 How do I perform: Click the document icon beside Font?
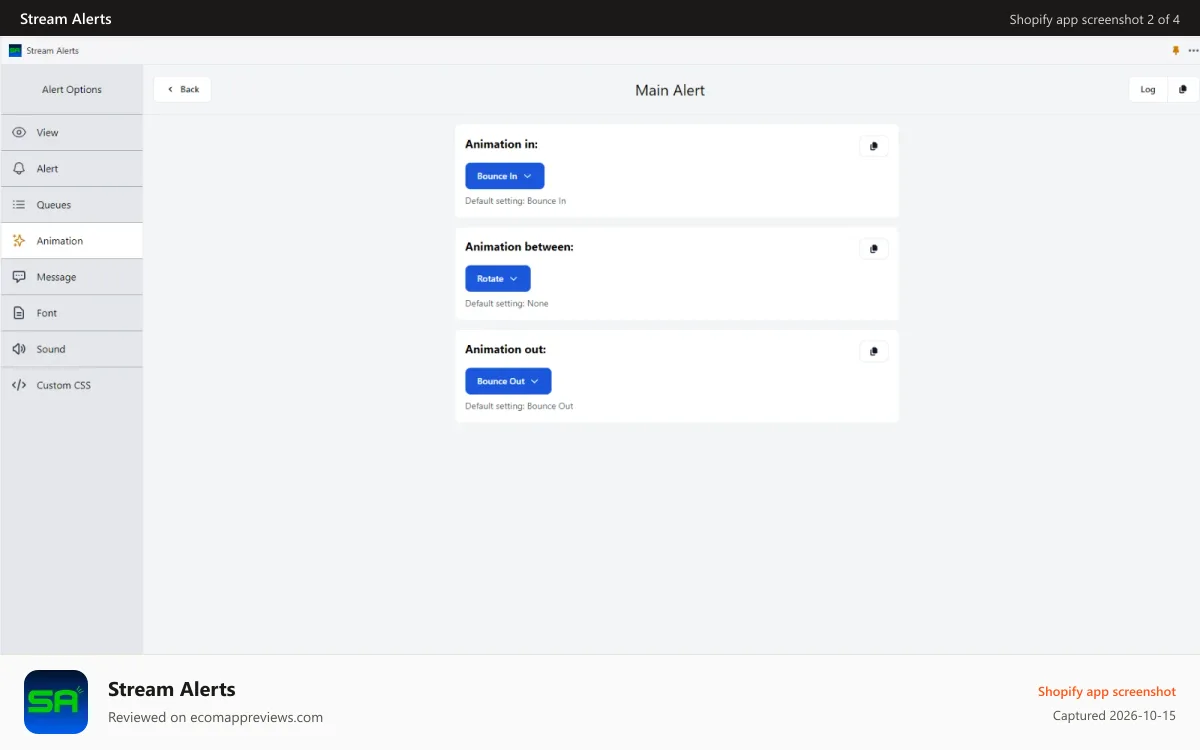[19, 313]
